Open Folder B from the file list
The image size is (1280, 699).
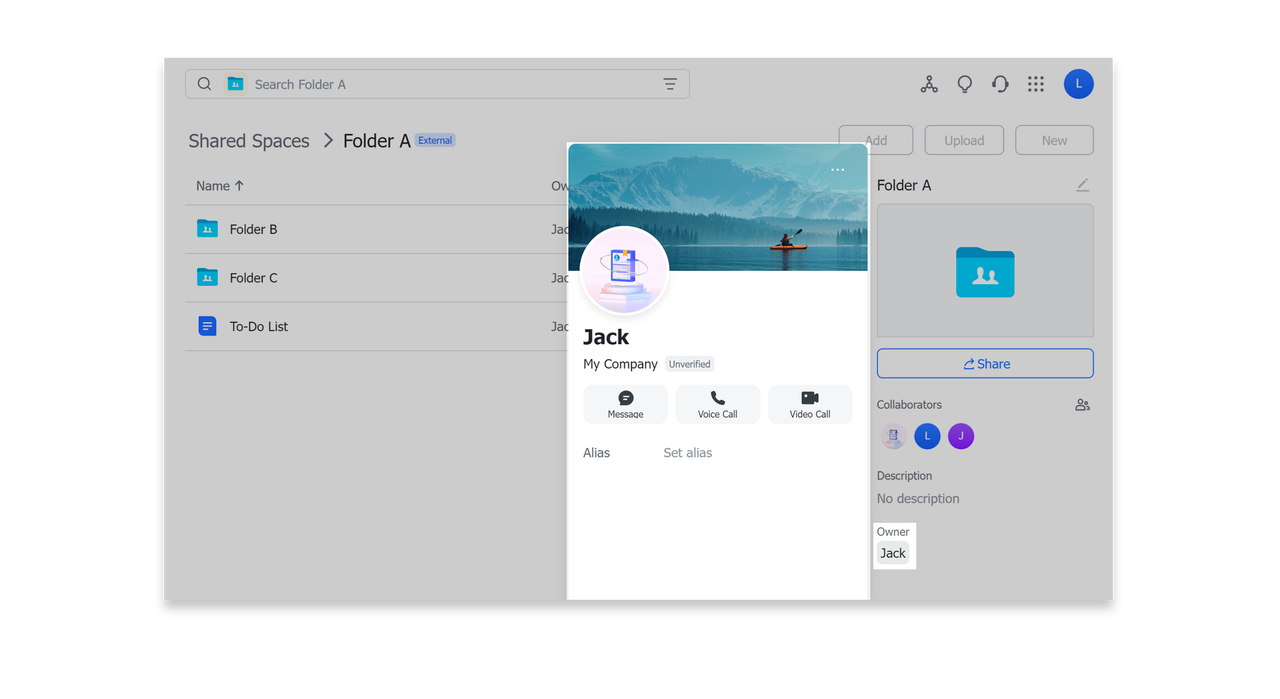252,229
